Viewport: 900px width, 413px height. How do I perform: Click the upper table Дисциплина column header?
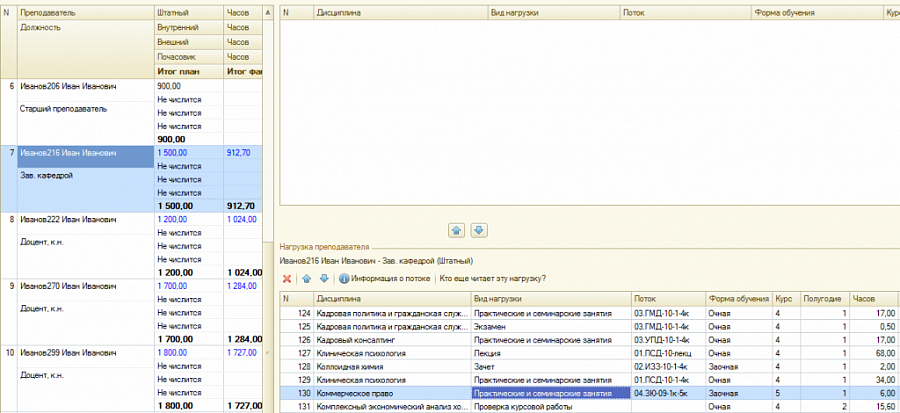(400, 13)
